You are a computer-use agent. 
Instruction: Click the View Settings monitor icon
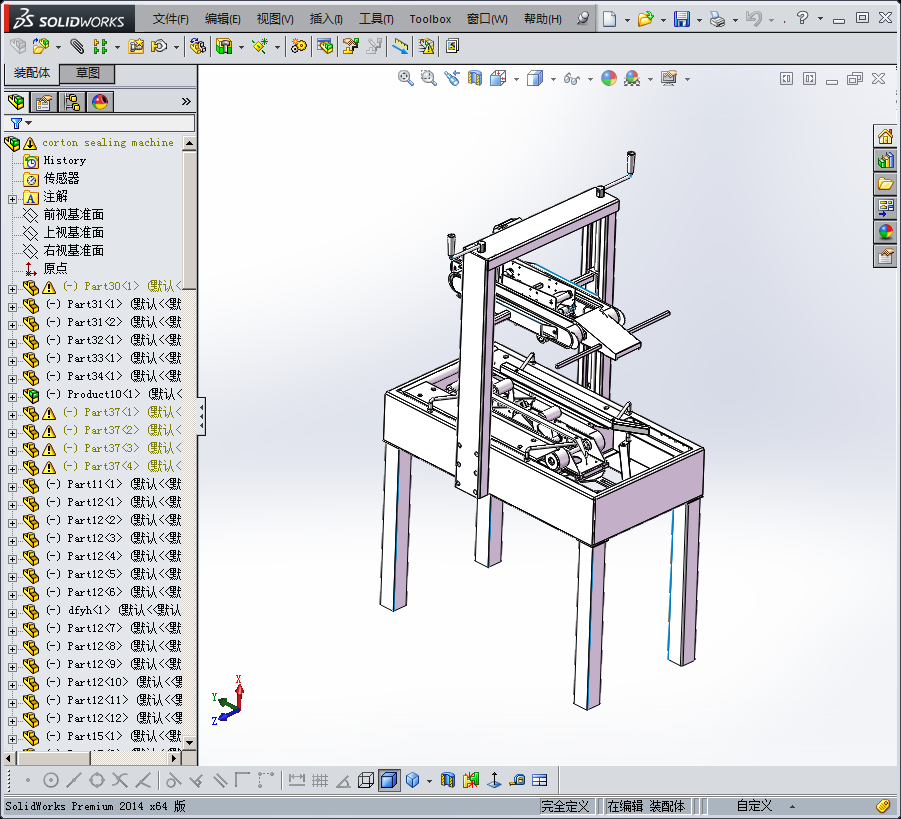pyautogui.click(x=669, y=78)
